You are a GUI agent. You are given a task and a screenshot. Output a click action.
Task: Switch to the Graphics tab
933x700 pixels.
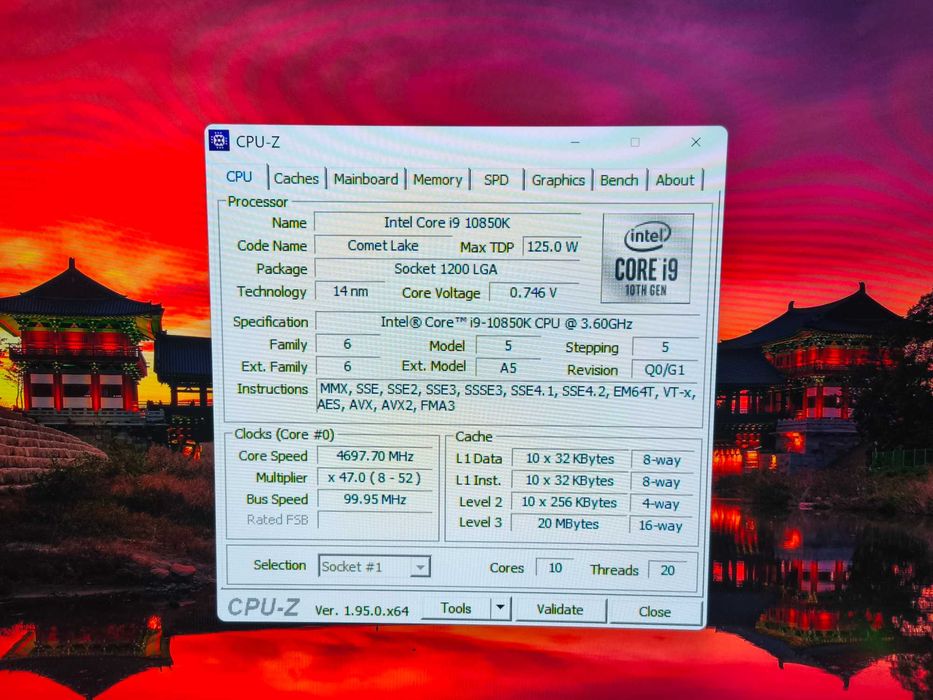click(558, 180)
